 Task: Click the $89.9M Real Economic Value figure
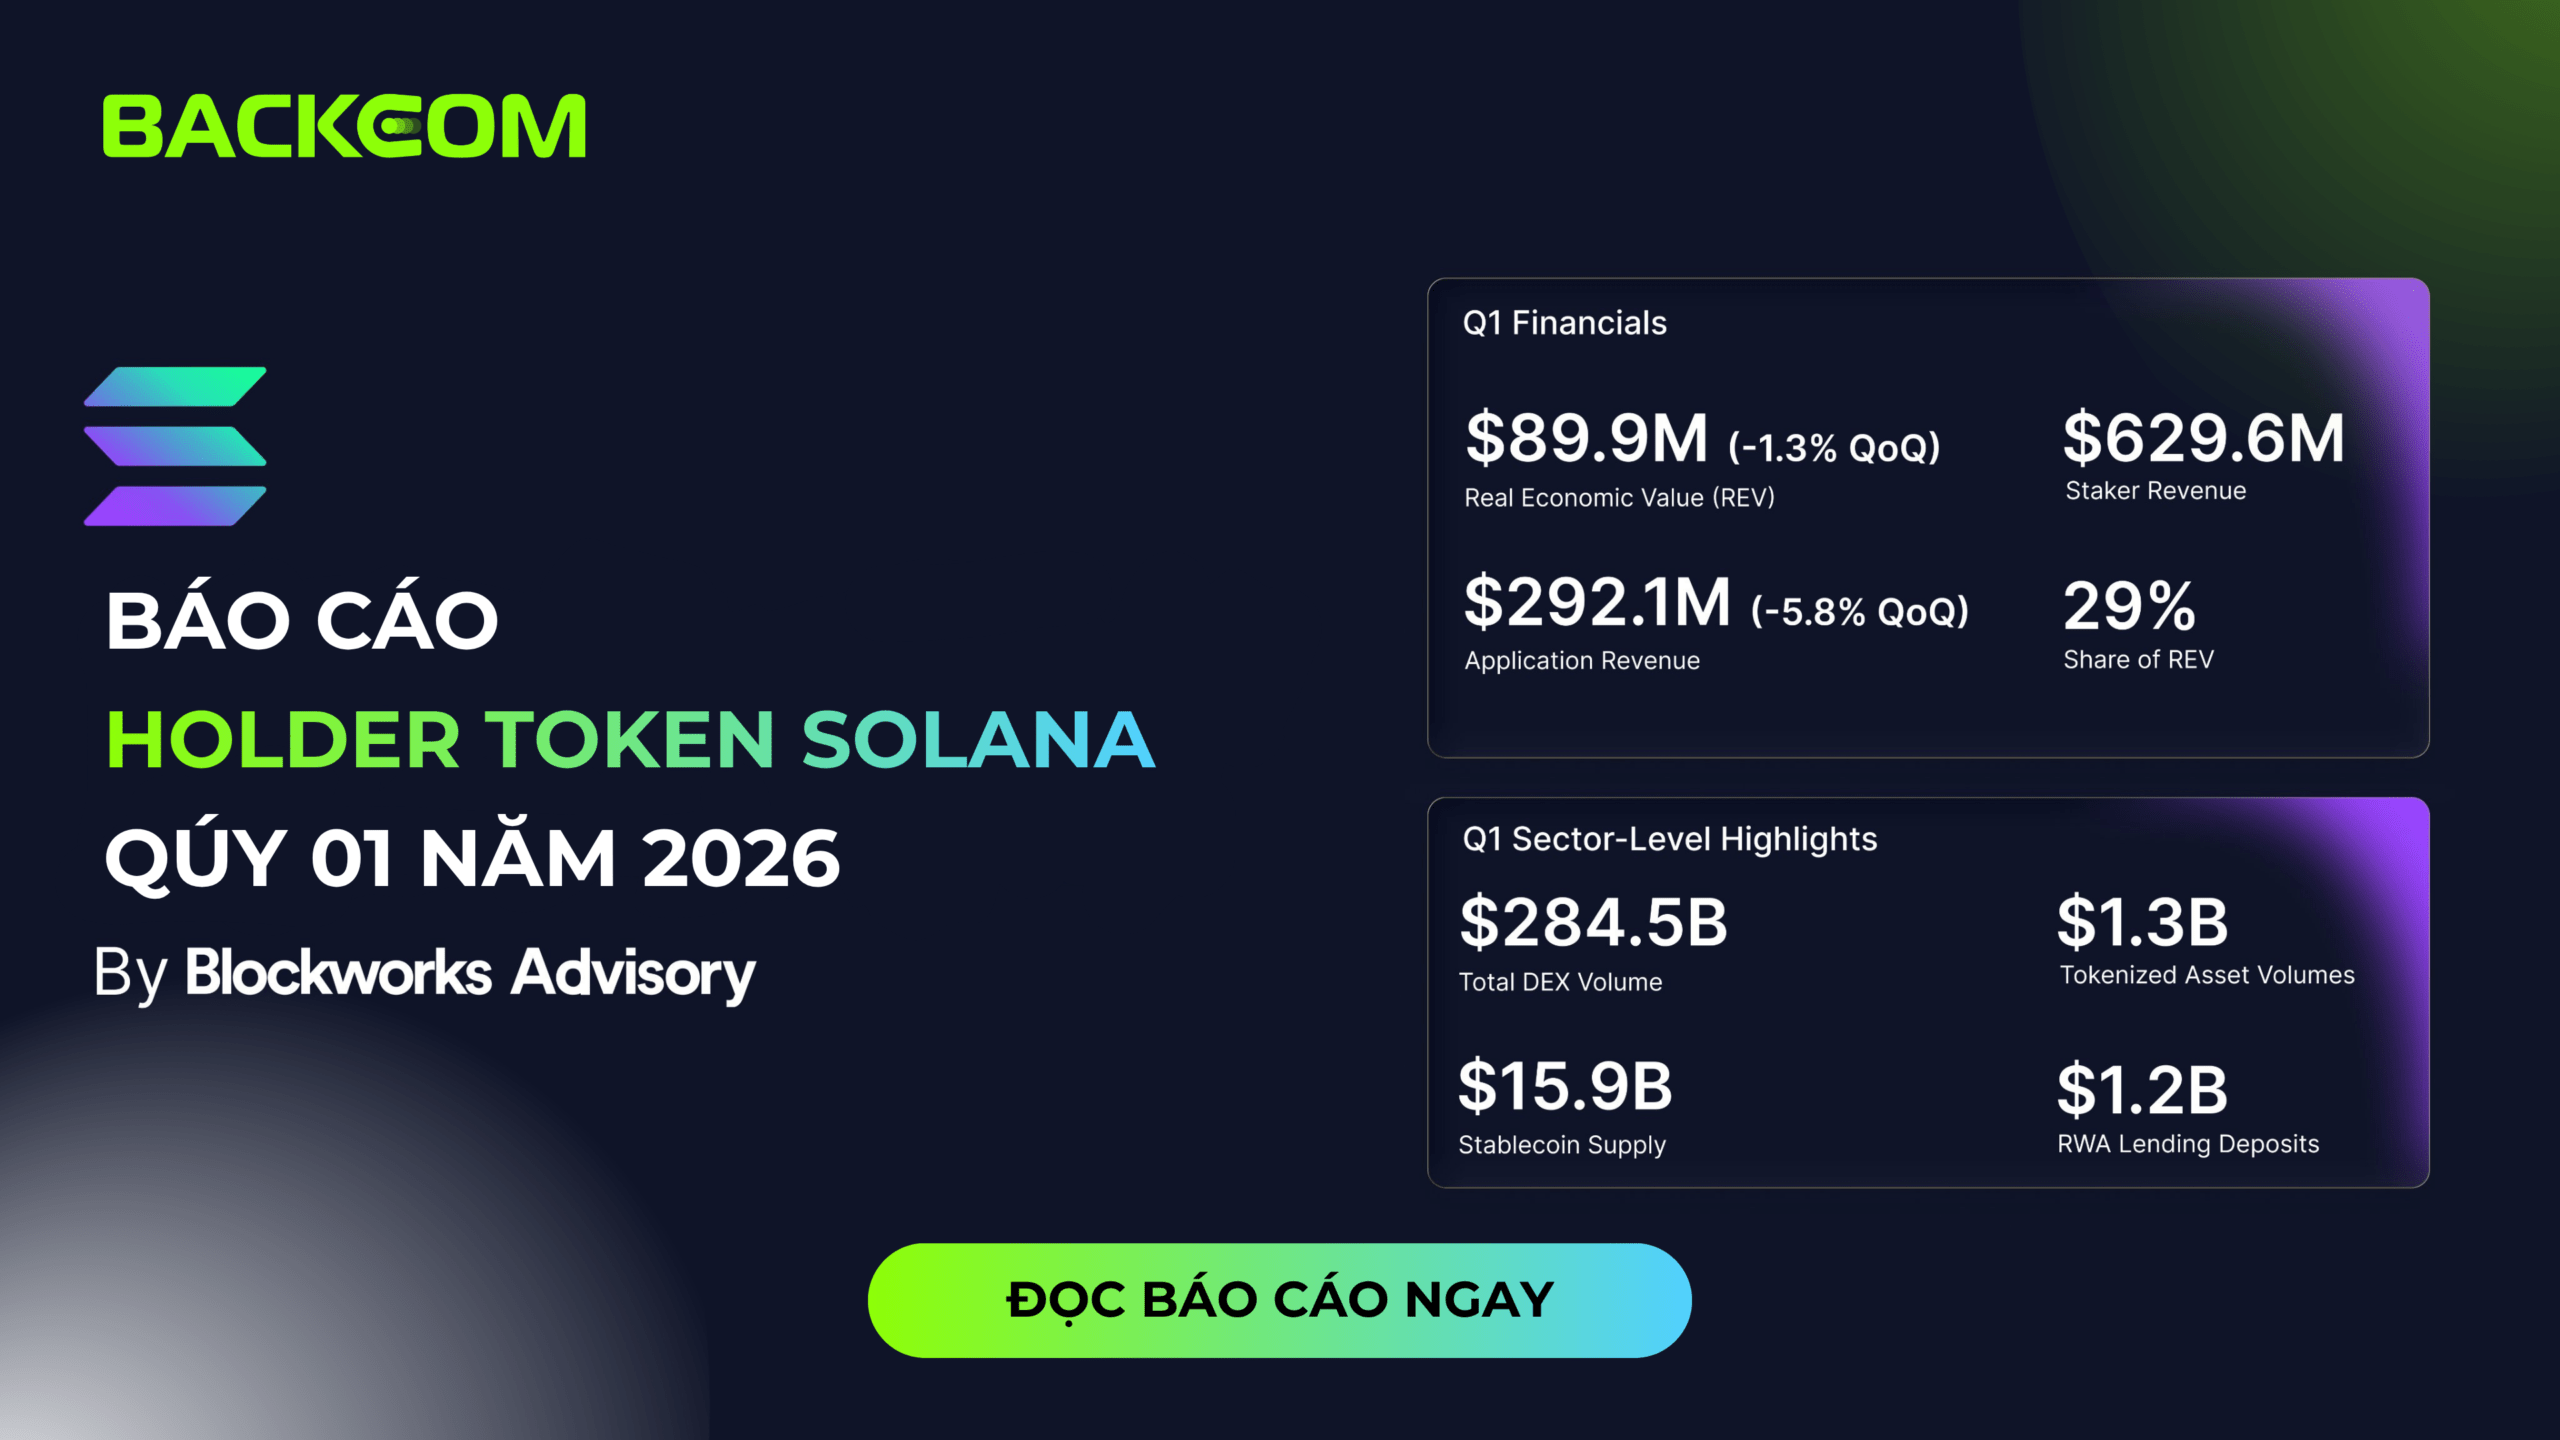1587,438
